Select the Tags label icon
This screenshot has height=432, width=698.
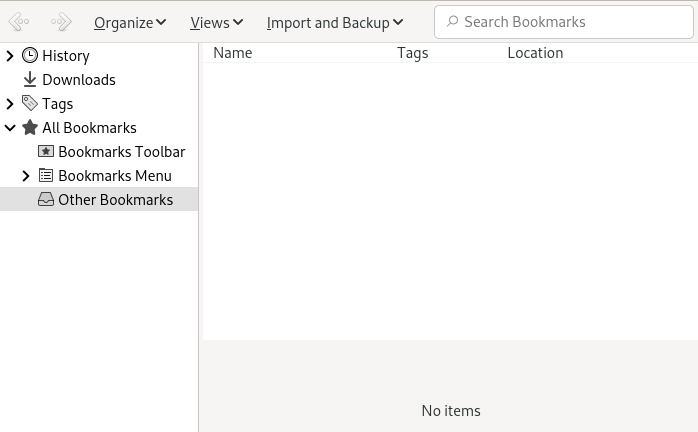30,104
